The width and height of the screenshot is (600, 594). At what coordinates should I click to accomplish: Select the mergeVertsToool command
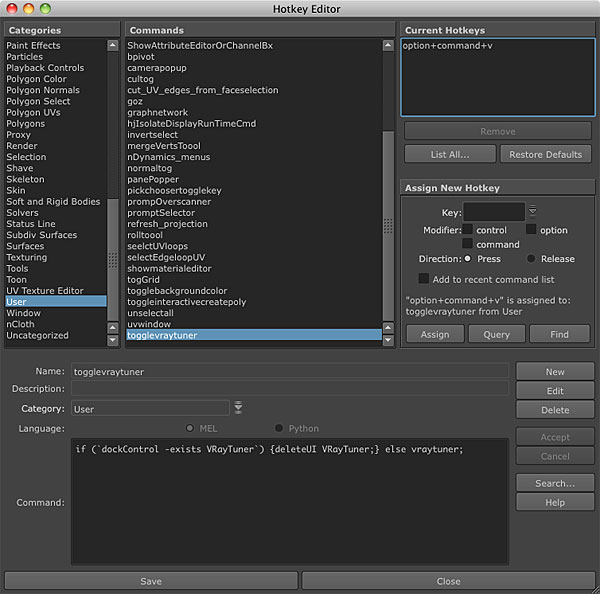pos(254,146)
